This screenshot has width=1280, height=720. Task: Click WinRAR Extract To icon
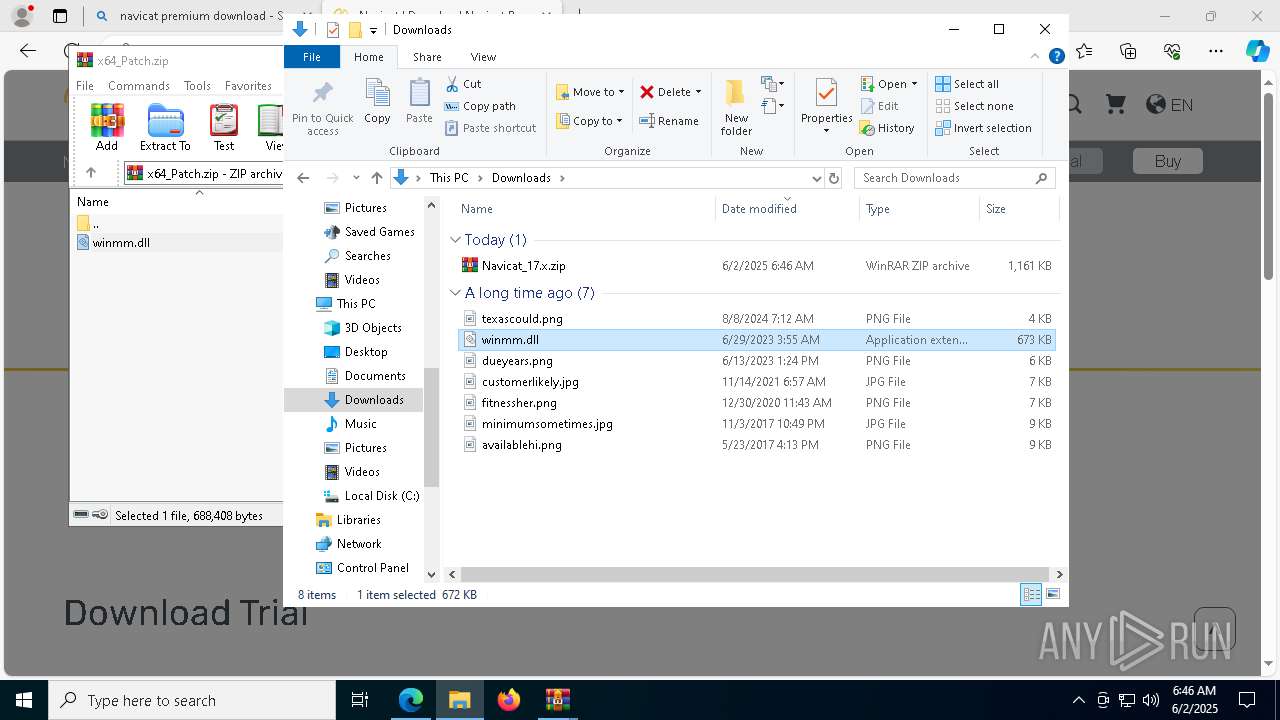tap(165, 127)
